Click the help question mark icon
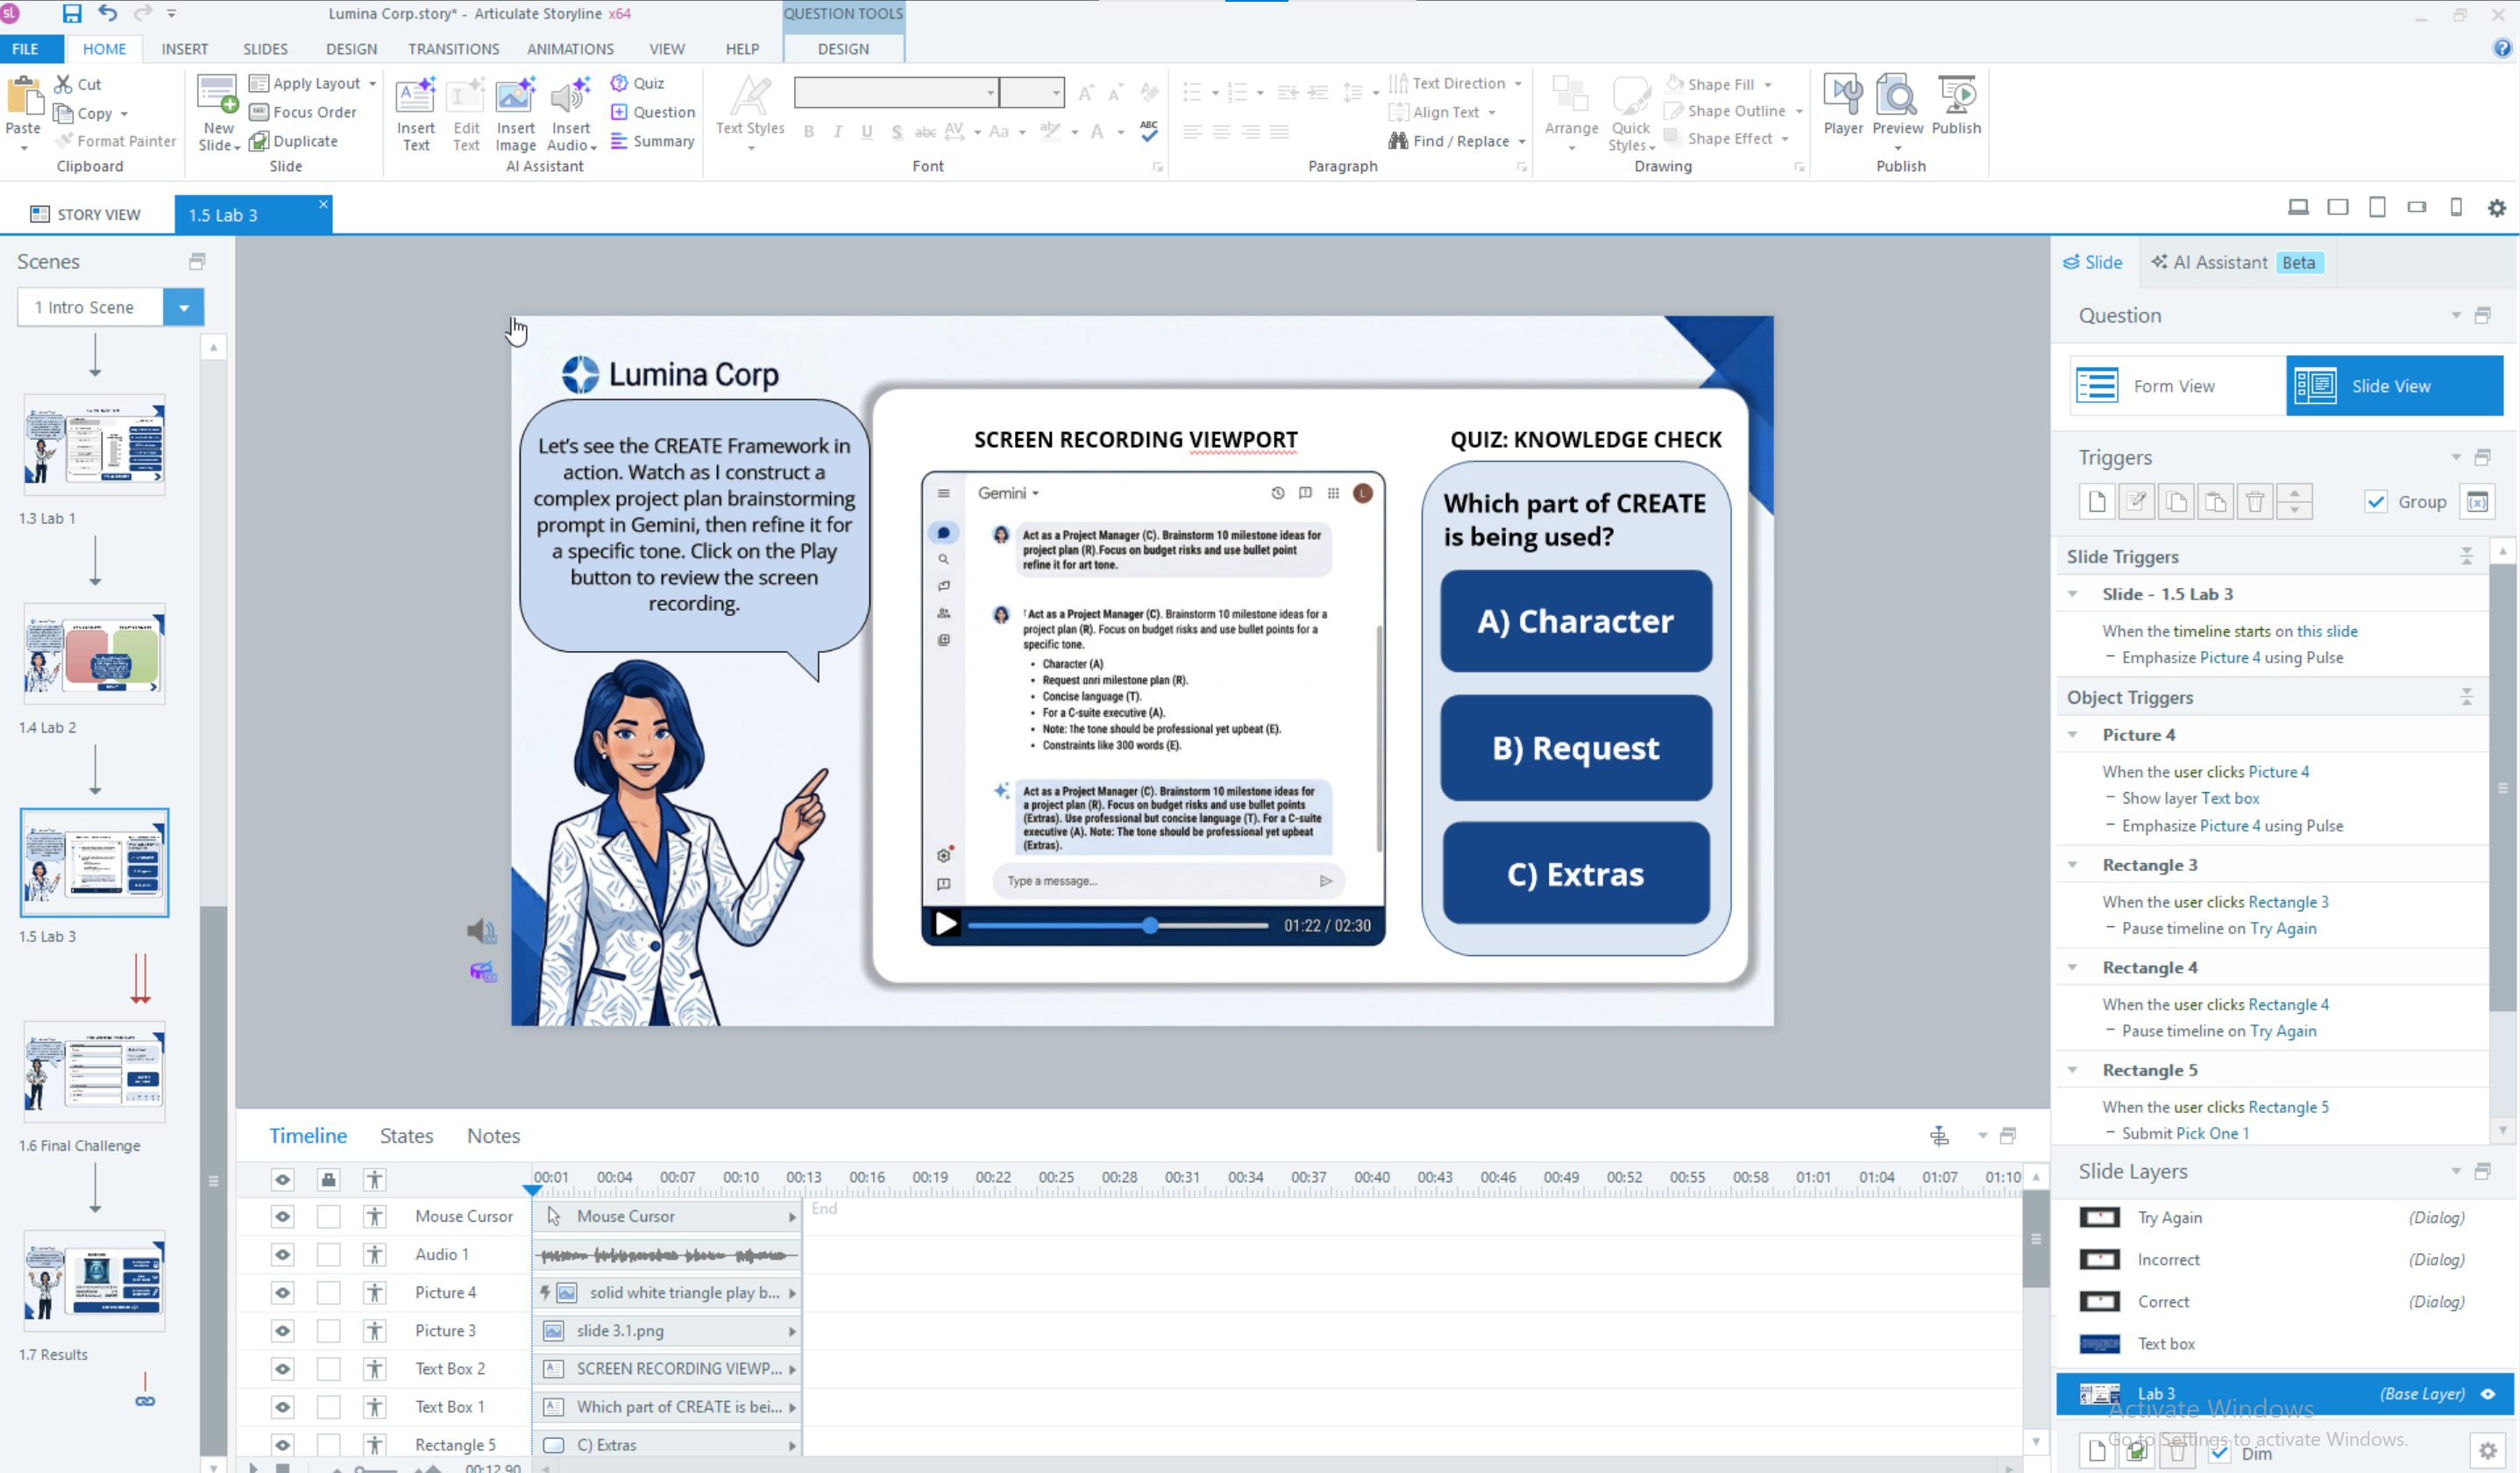 [2503, 48]
